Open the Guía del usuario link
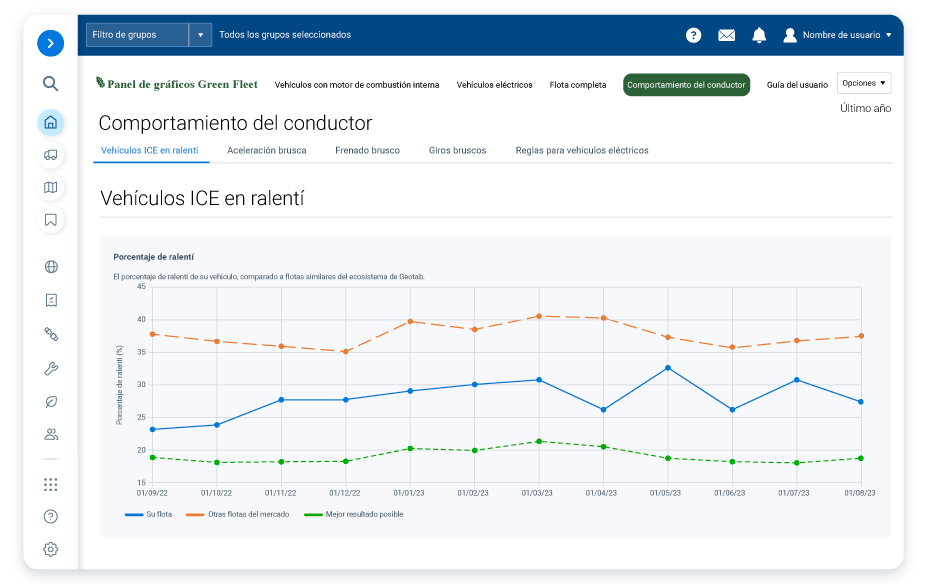 (798, 85)
